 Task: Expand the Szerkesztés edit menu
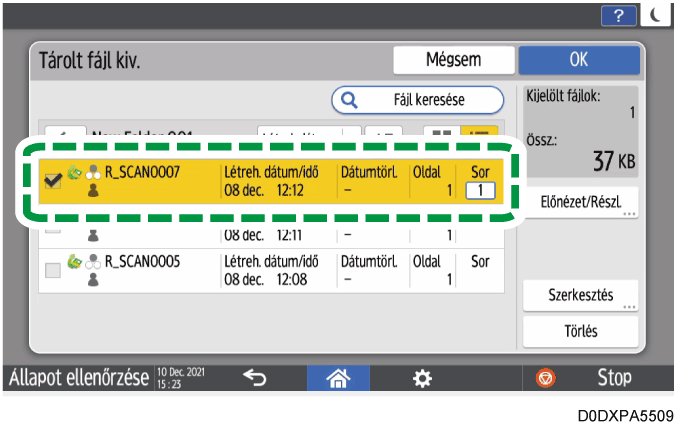click(580, 295)
